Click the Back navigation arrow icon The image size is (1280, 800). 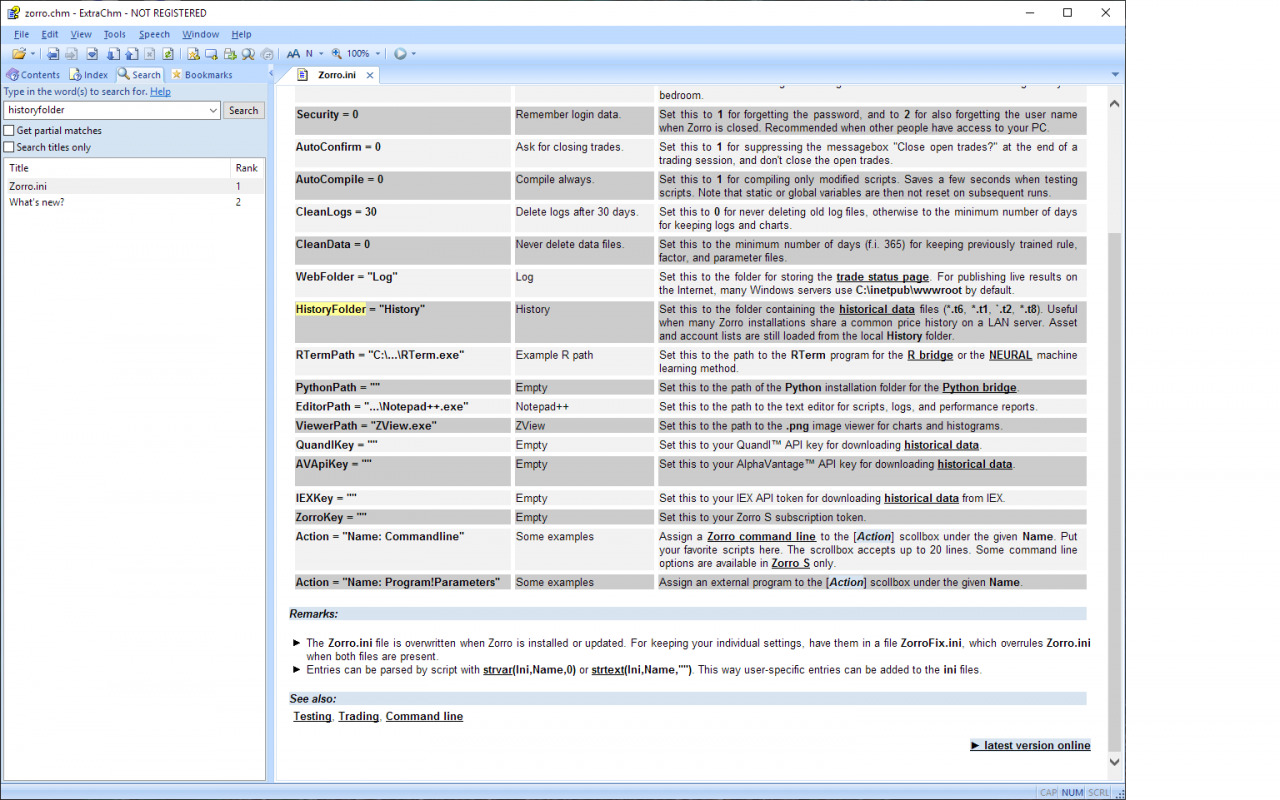53,54
